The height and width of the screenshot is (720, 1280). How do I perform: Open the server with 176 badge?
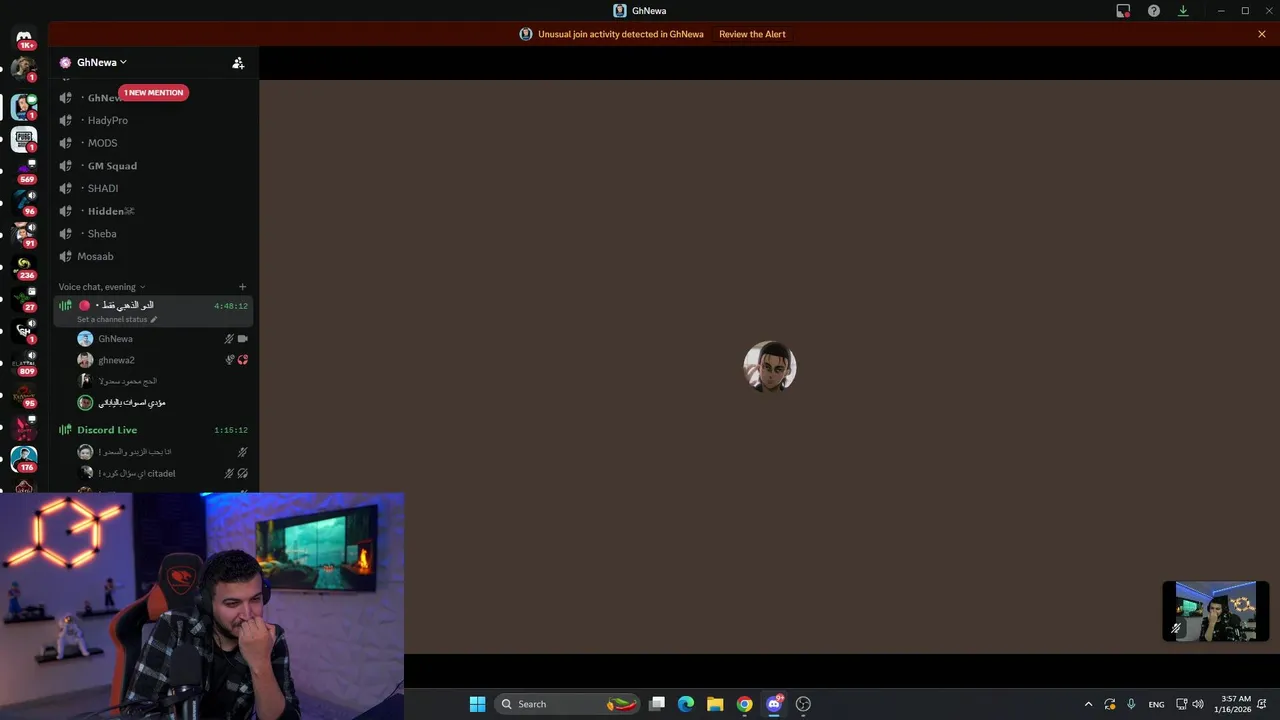pyautogui.click(x=24, y=458)
